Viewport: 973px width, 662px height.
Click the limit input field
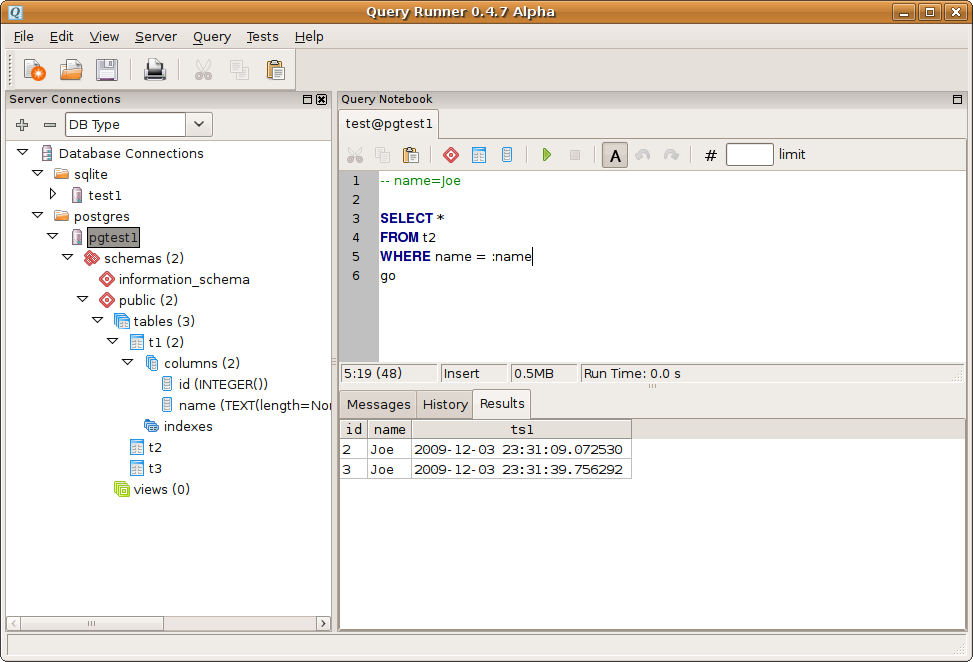click(x=750, y=154)
